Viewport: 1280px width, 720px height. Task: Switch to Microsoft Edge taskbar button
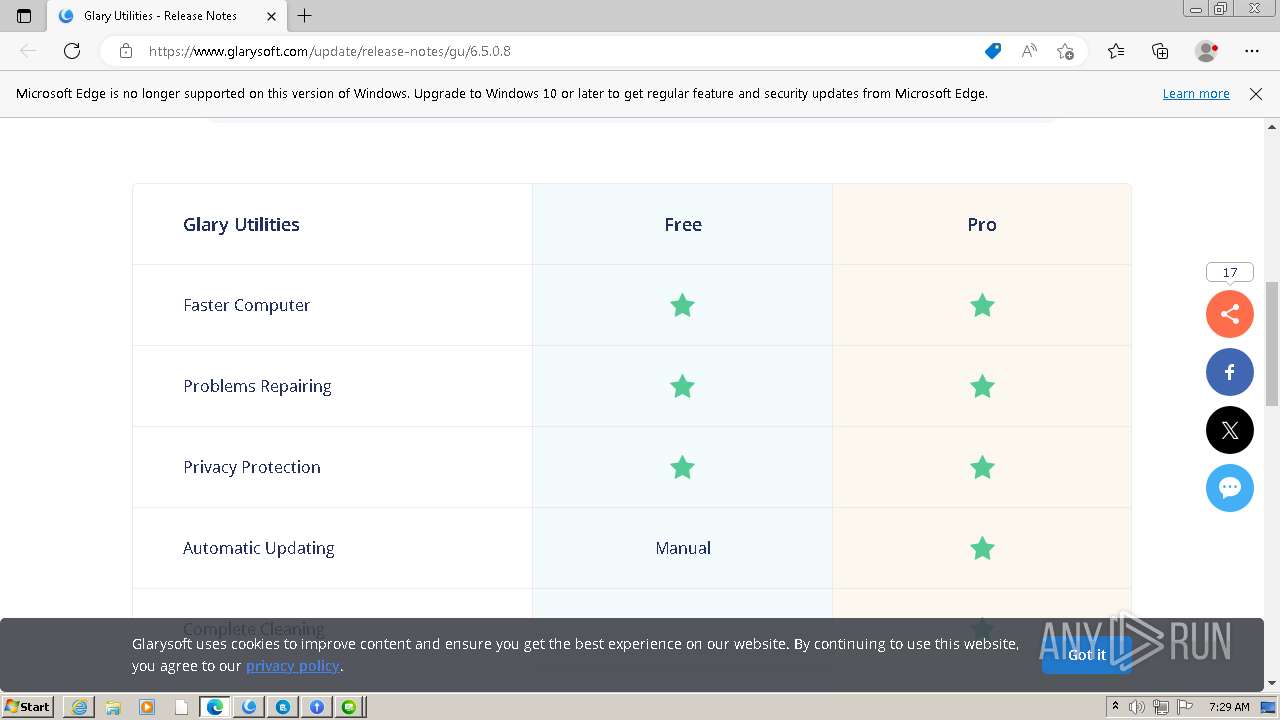215,707
